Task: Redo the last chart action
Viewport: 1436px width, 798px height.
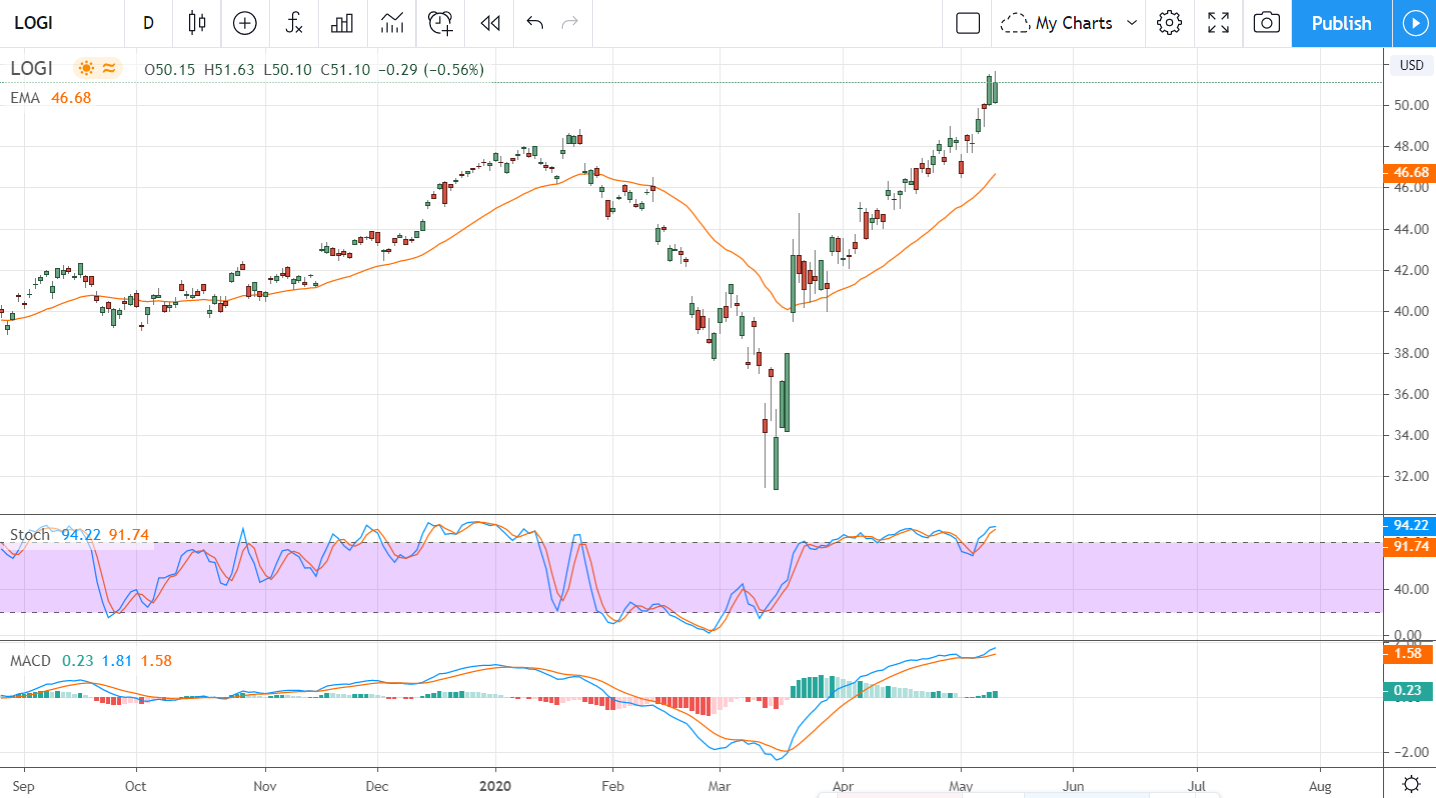Action: click(x=570, y=23)
